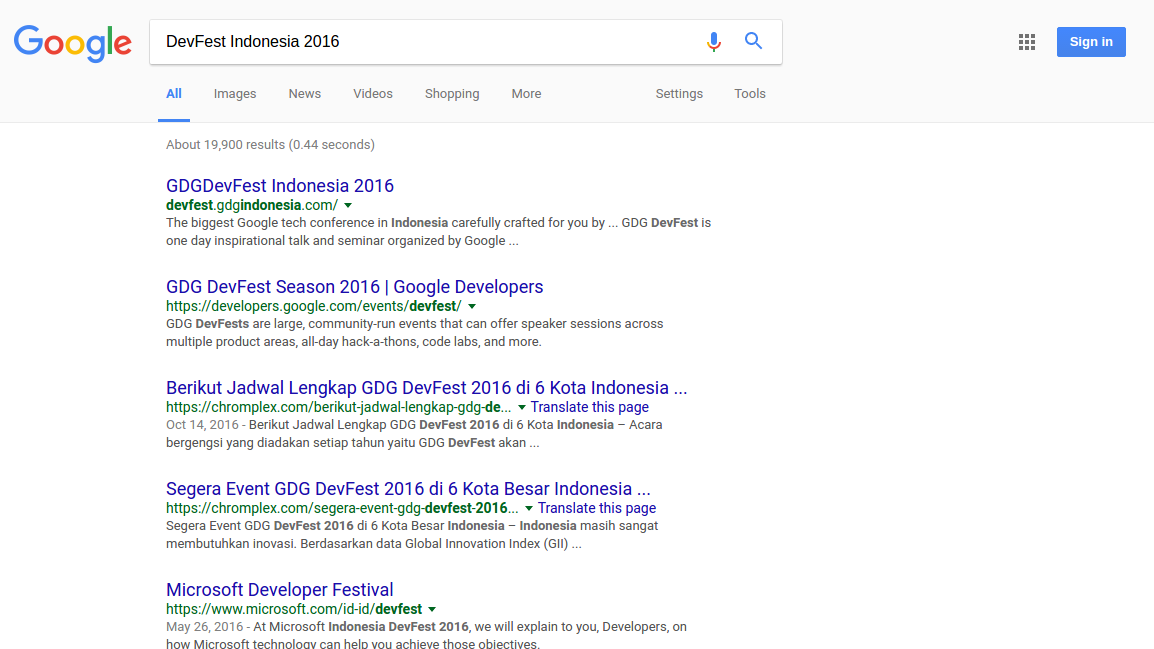Viewport: 1154px width, 649px height.
Task: Translate the Berikut Jadwal Lengkap page
Action: tap(590, 407)
